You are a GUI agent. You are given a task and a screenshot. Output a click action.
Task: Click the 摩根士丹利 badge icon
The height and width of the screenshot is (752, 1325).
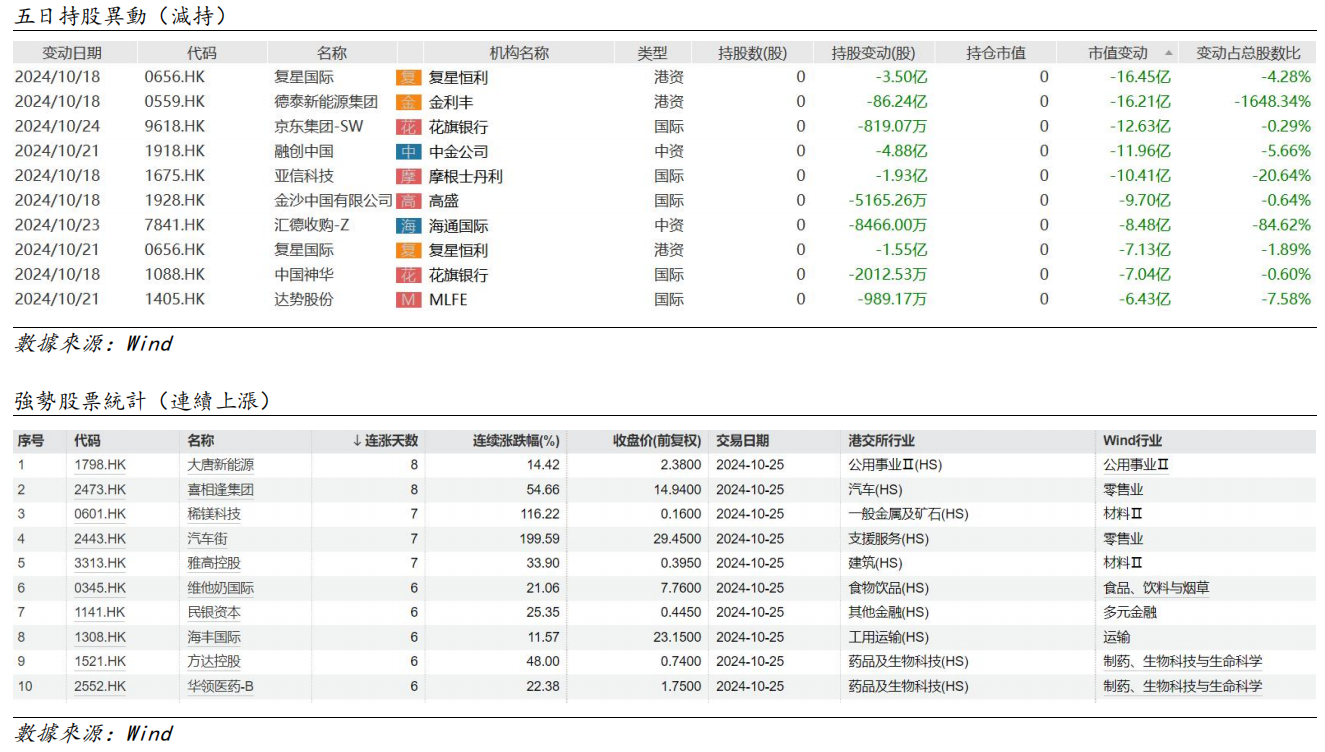pos(408,176)
